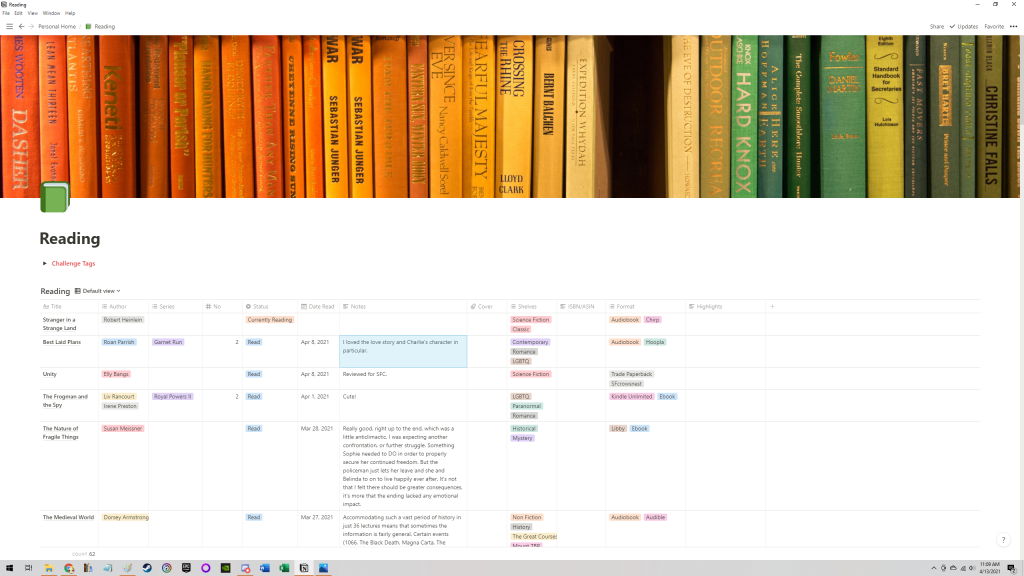Open the Window menu

point(50,13)
